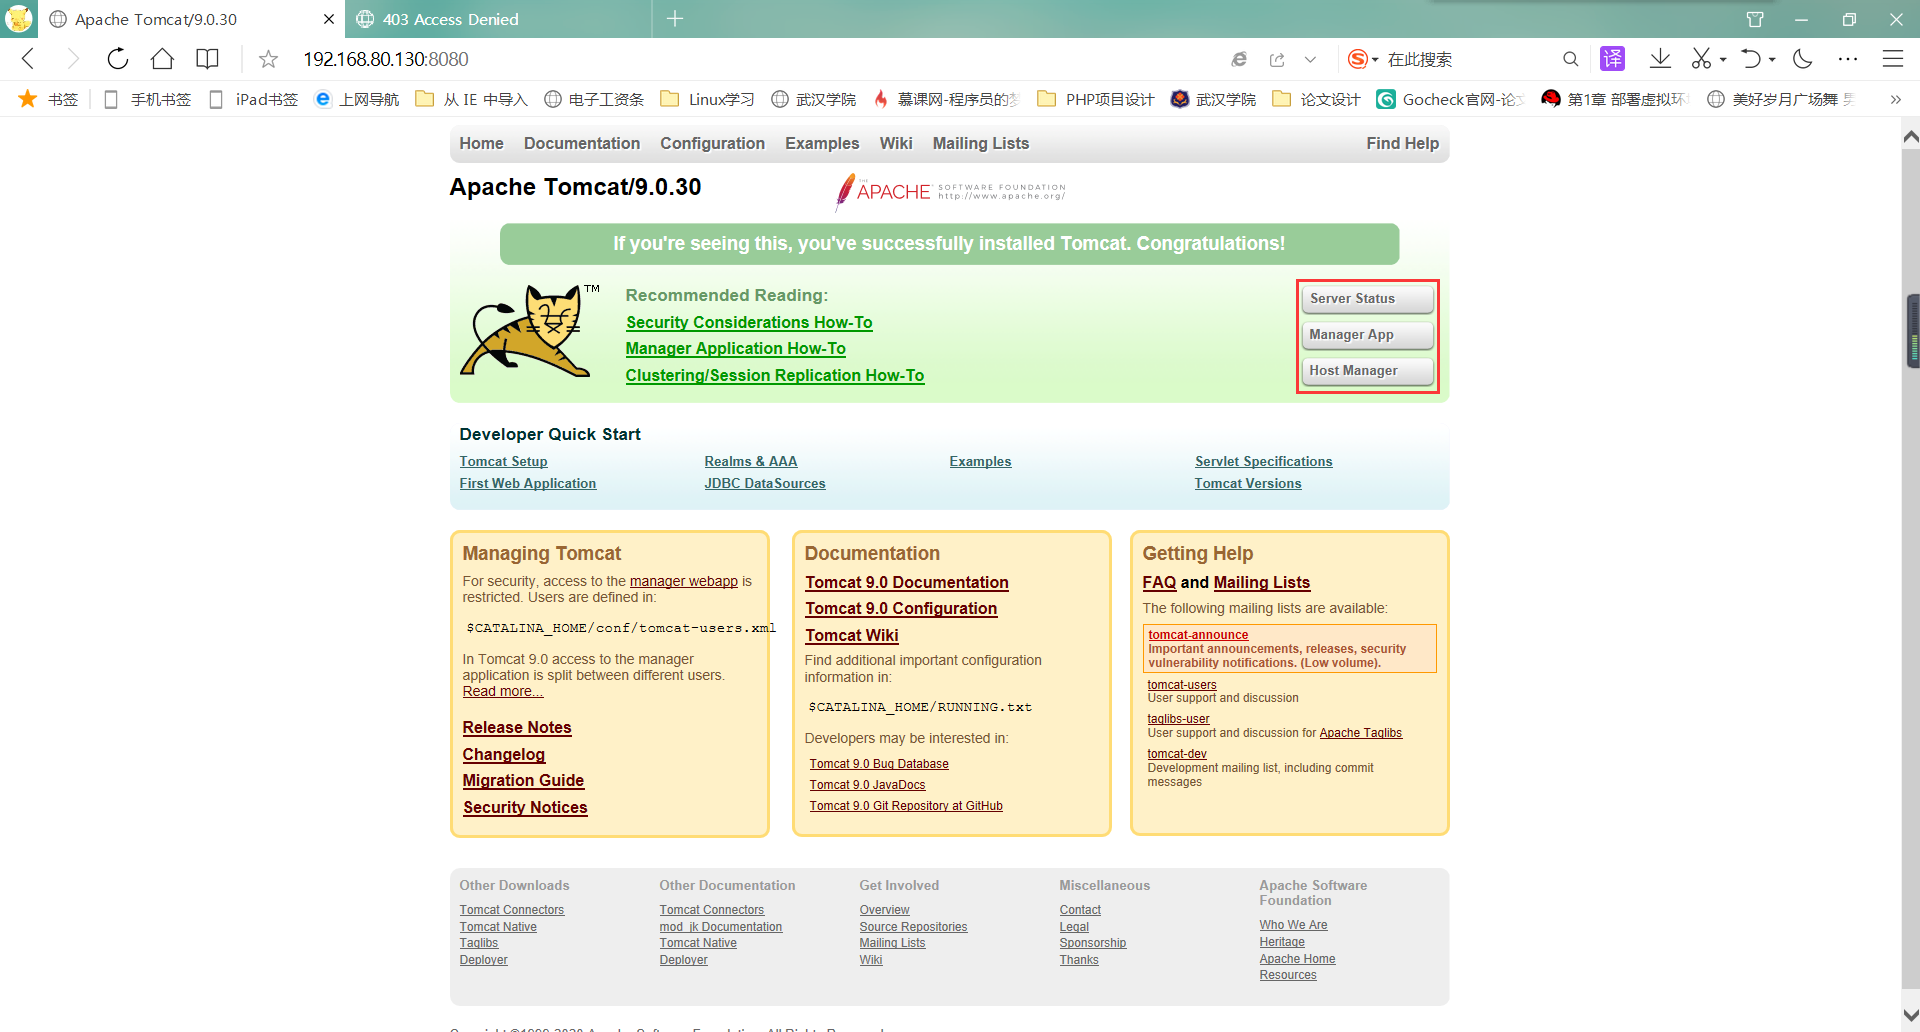Close the Apache Tomcat/9.0.30 tab
The width and height of the screenshot is (1920, 1032).
point(329,19)
